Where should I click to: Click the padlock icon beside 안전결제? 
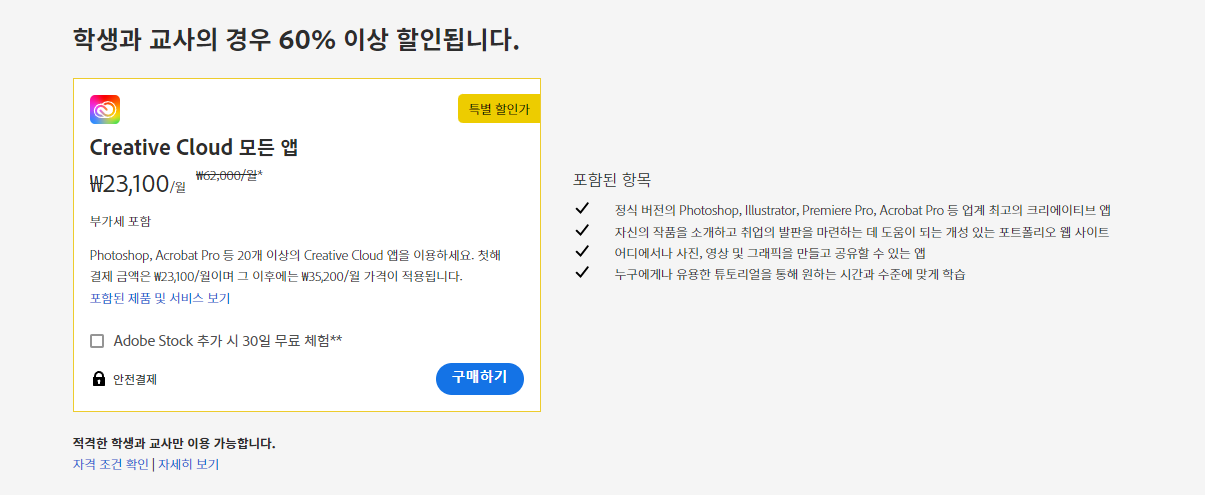click(98, 379)
